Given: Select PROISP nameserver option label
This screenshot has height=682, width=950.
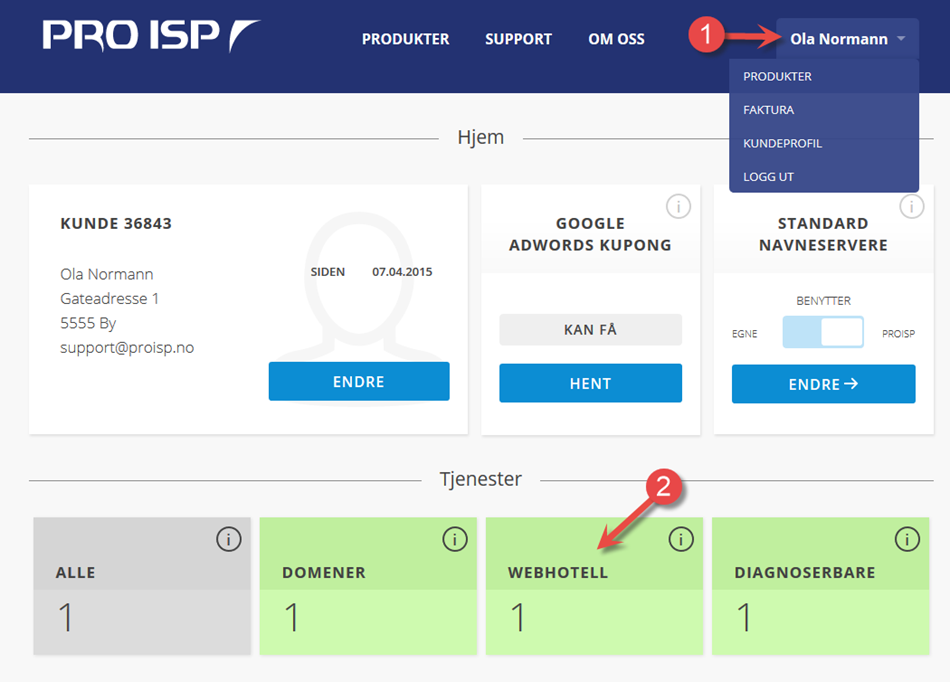Looking at the screenshot, I should pyautogui.click(x=898, y=334).
